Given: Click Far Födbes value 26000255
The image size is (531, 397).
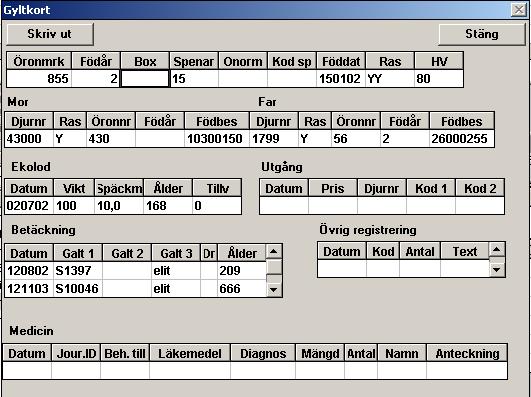Looking at the screenshot, I should click(462, 139).
